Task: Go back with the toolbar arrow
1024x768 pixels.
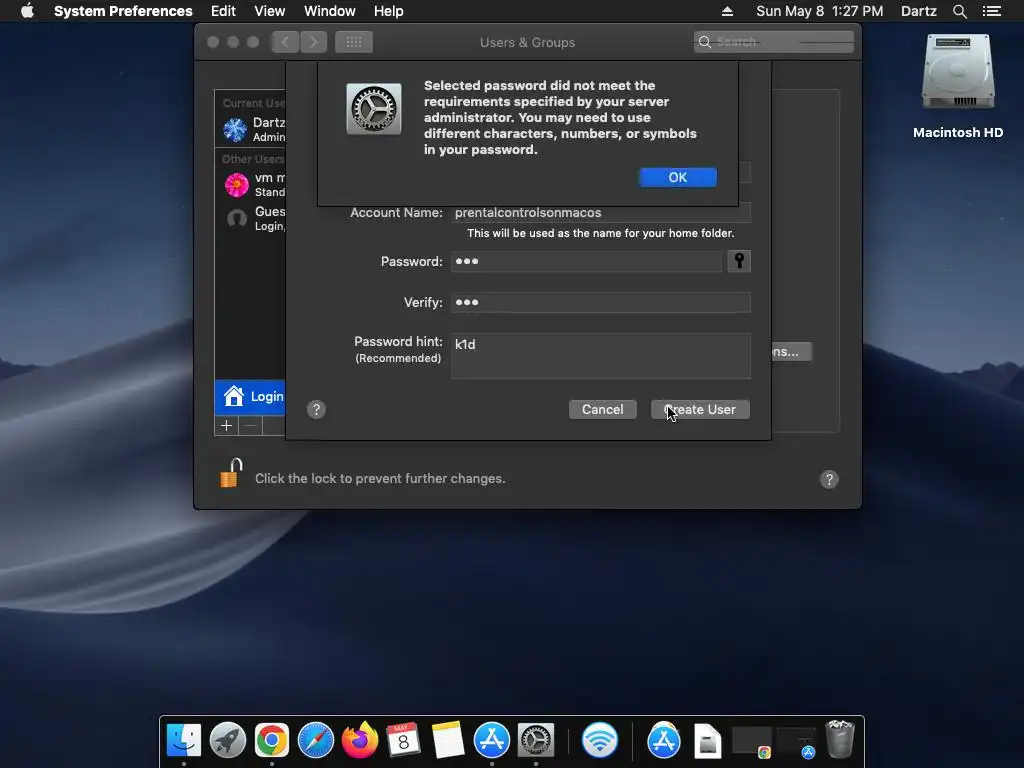Action: tap(285, 42)
